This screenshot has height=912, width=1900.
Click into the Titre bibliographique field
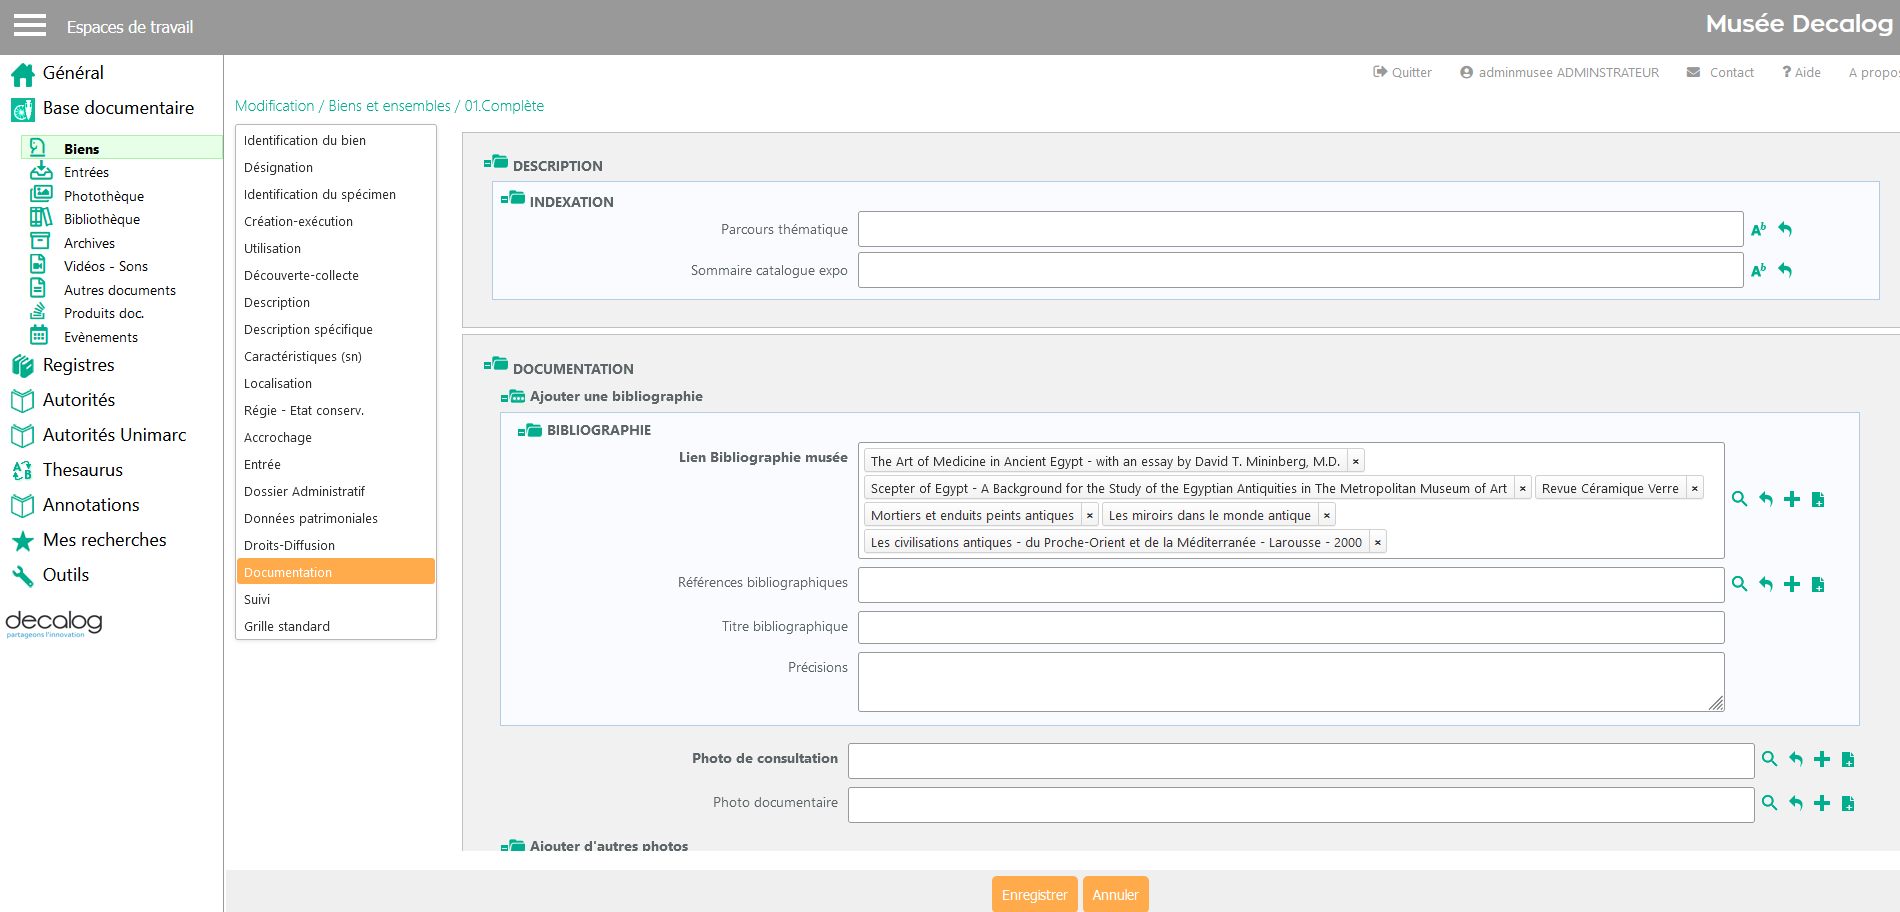click(x=1290, y=627)
